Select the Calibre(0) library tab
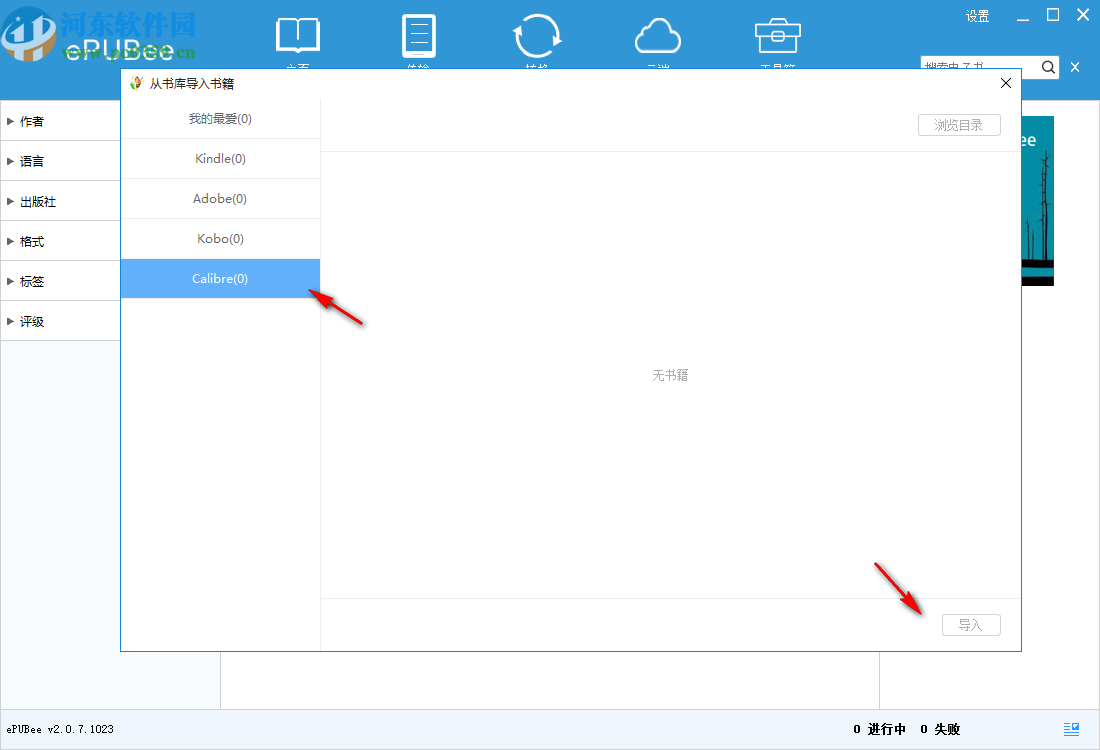Image resolution: width=1100 pixels, height=750 pixels. [x=220, y=279]
